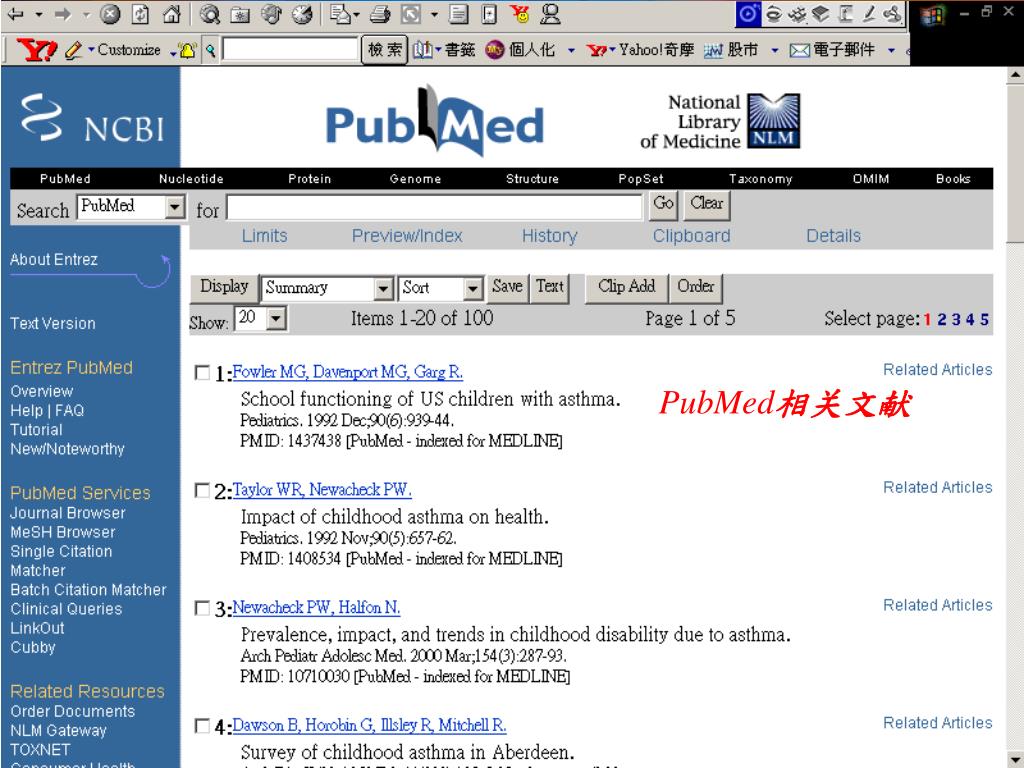The width and height of the screenshot is (1024, 768).
Task: Click the Save button
Action: tap(507, 288)
